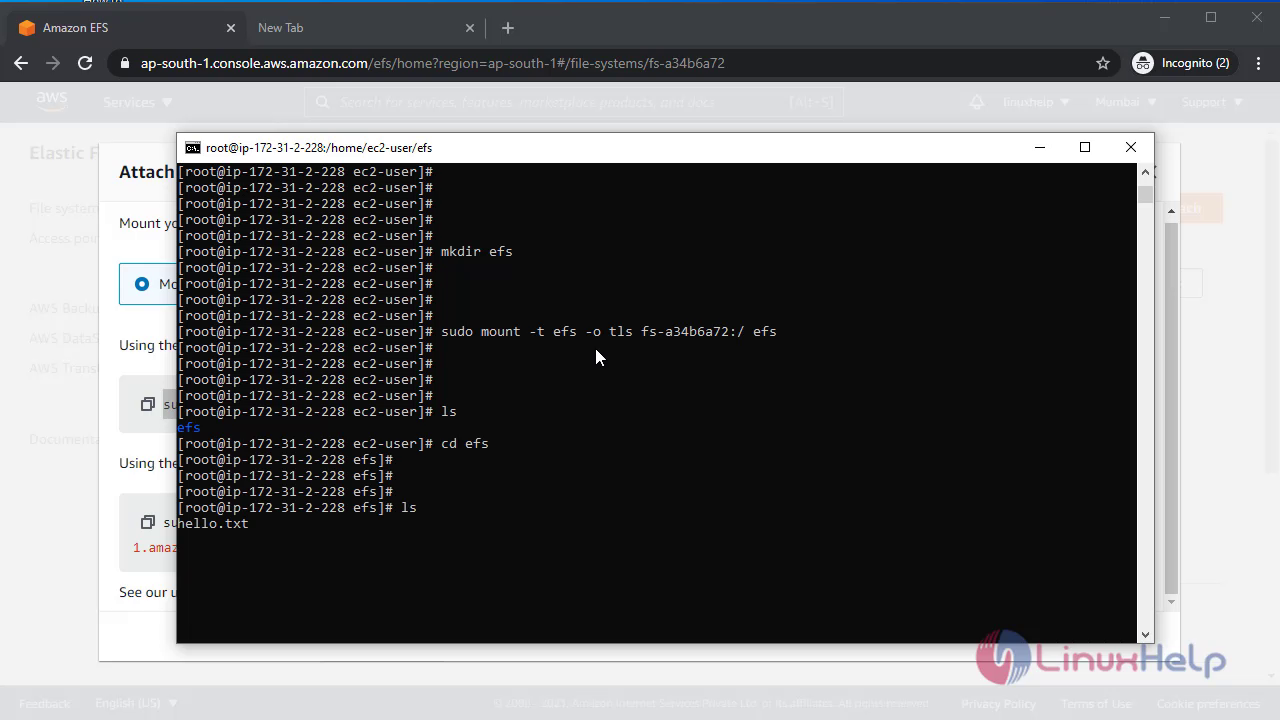This screenshot has height=720, width=1280.
Task: Open the Terms of Use footer link
Action: pos(1096,703)
